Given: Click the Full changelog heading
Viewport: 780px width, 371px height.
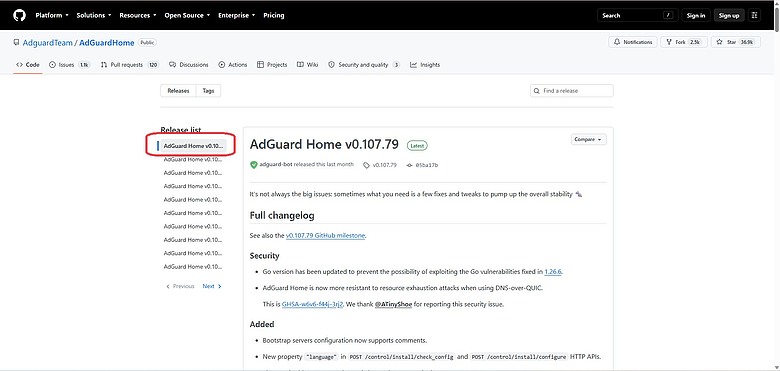Looking at the screenshot, I should [282, 216].
